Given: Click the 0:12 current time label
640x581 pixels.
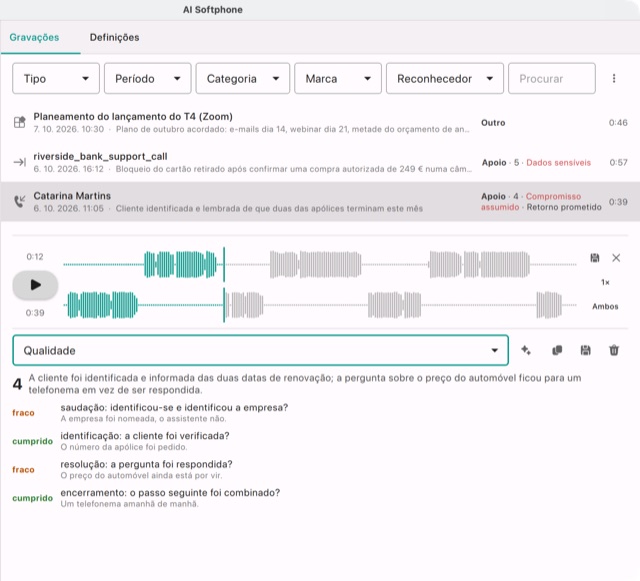Looking at the screenshot, I should point(35,257).
